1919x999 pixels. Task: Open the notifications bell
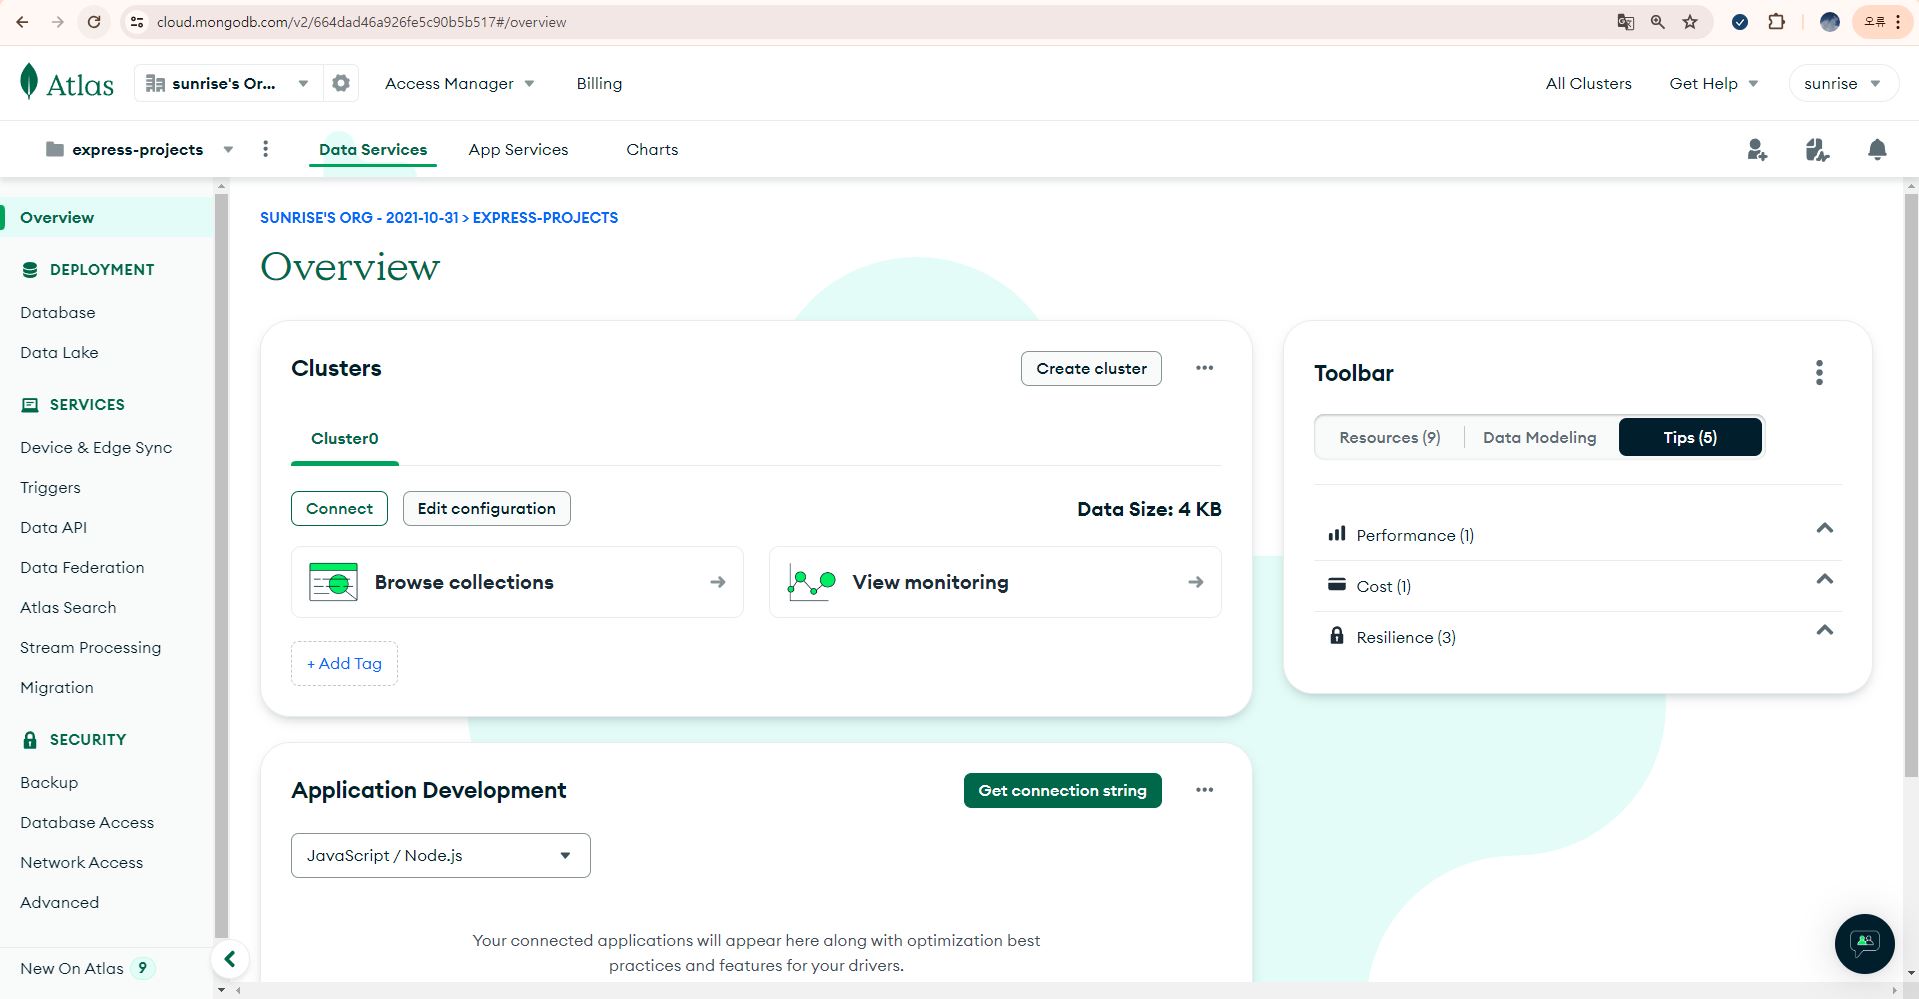(x=1877, y=150)
